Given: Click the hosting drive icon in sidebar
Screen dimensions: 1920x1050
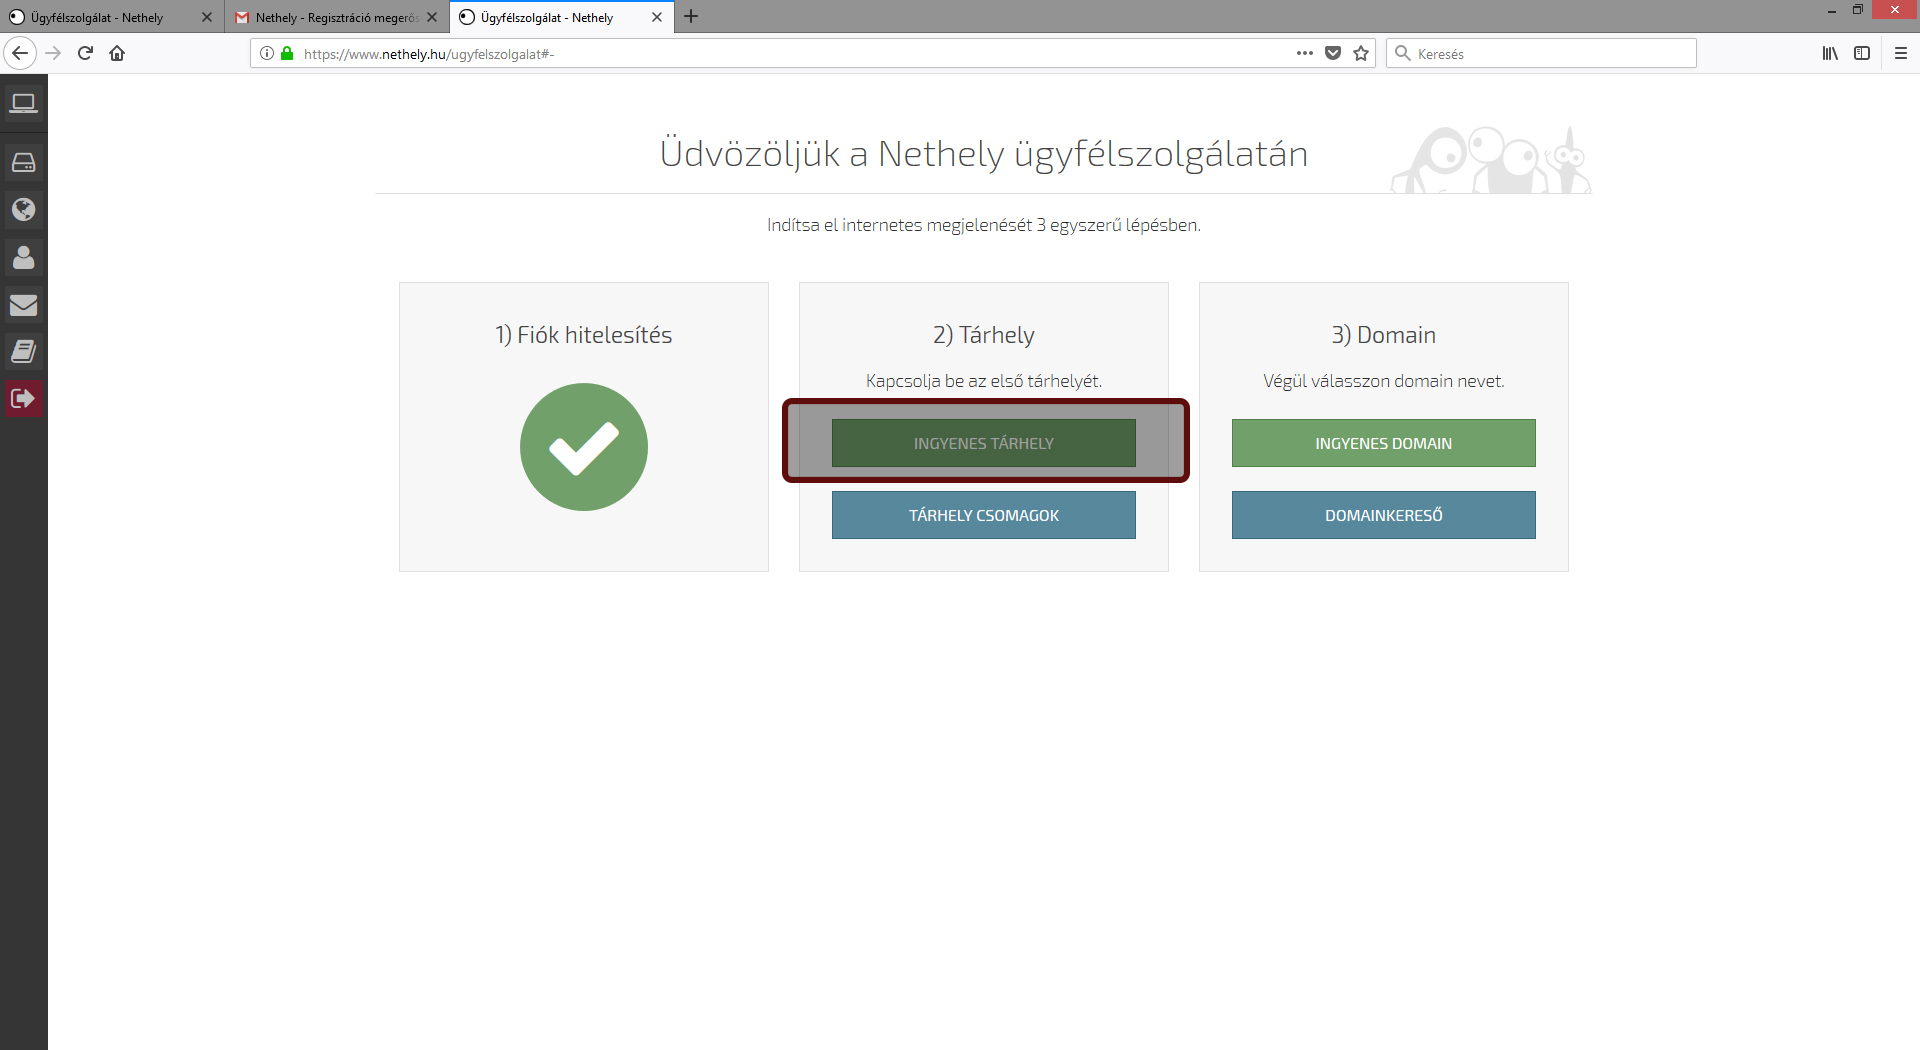Looking at the screenshot, I should [23, 162].
